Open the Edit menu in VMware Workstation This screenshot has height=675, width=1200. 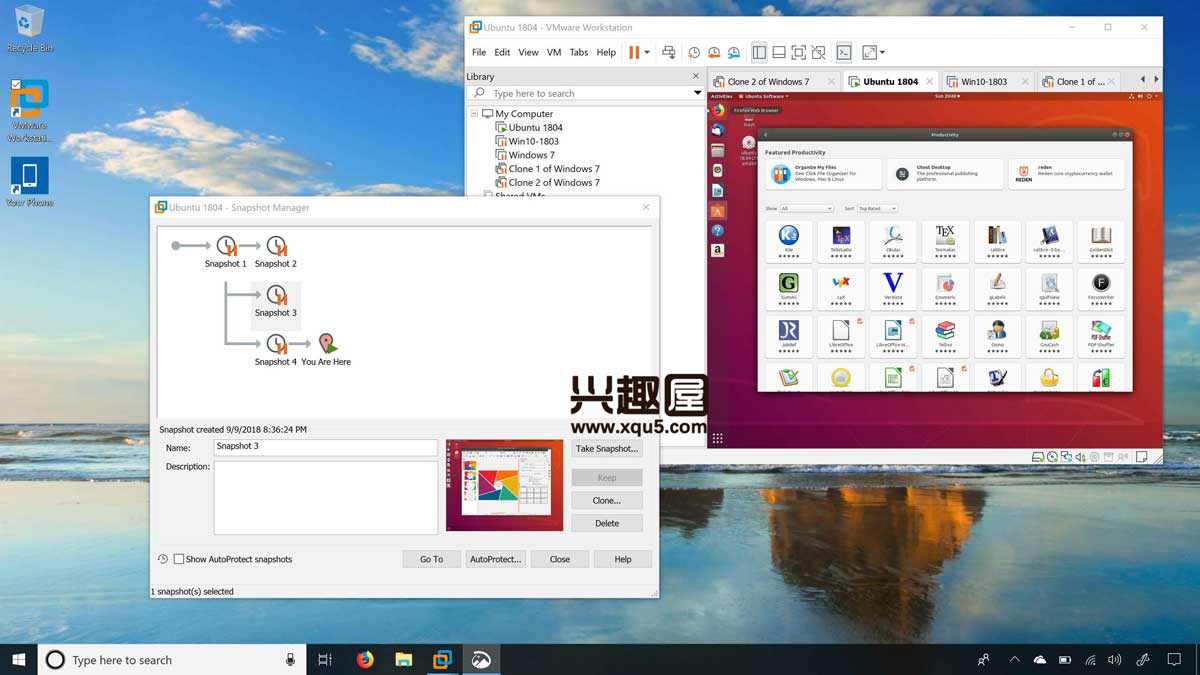pyautogui.click(x=502, y=52)
